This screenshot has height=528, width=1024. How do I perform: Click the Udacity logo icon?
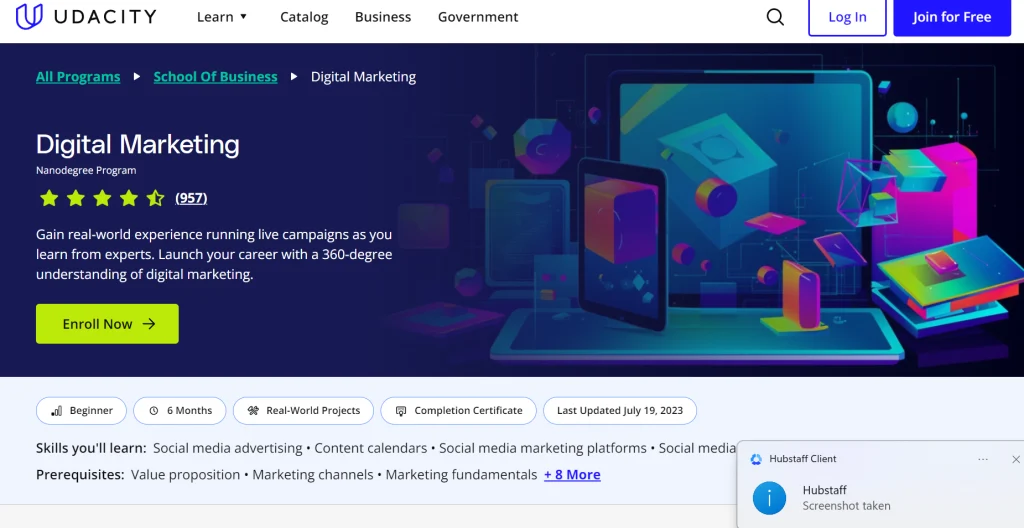[x=29, y=16]
